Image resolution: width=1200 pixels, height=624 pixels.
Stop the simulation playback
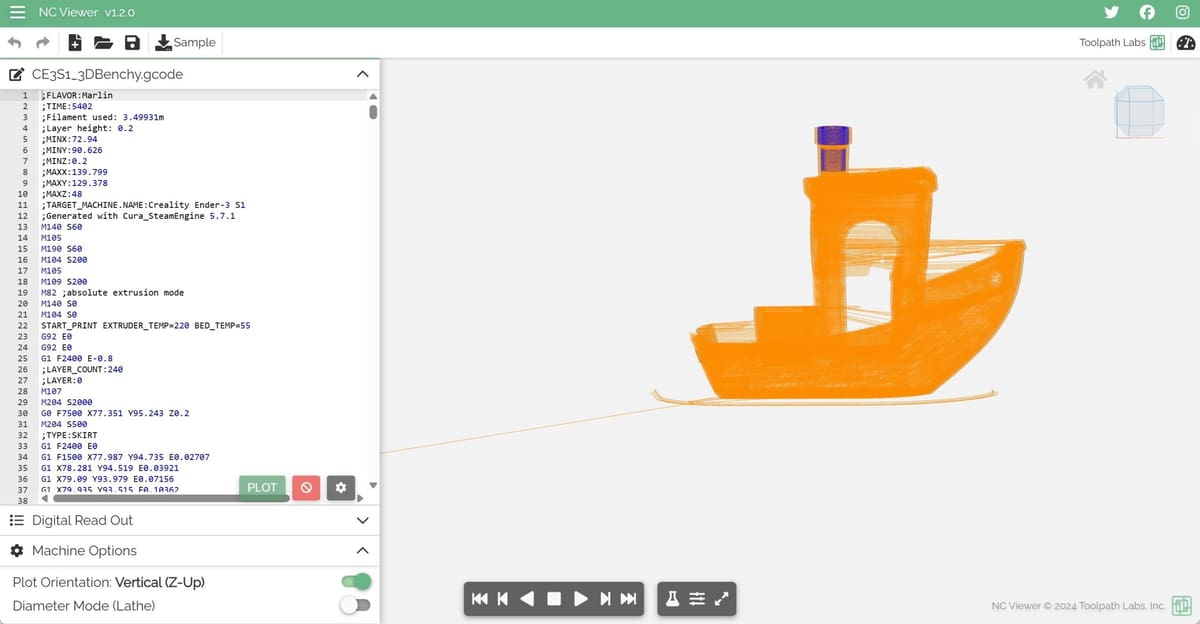coord(553,599)
